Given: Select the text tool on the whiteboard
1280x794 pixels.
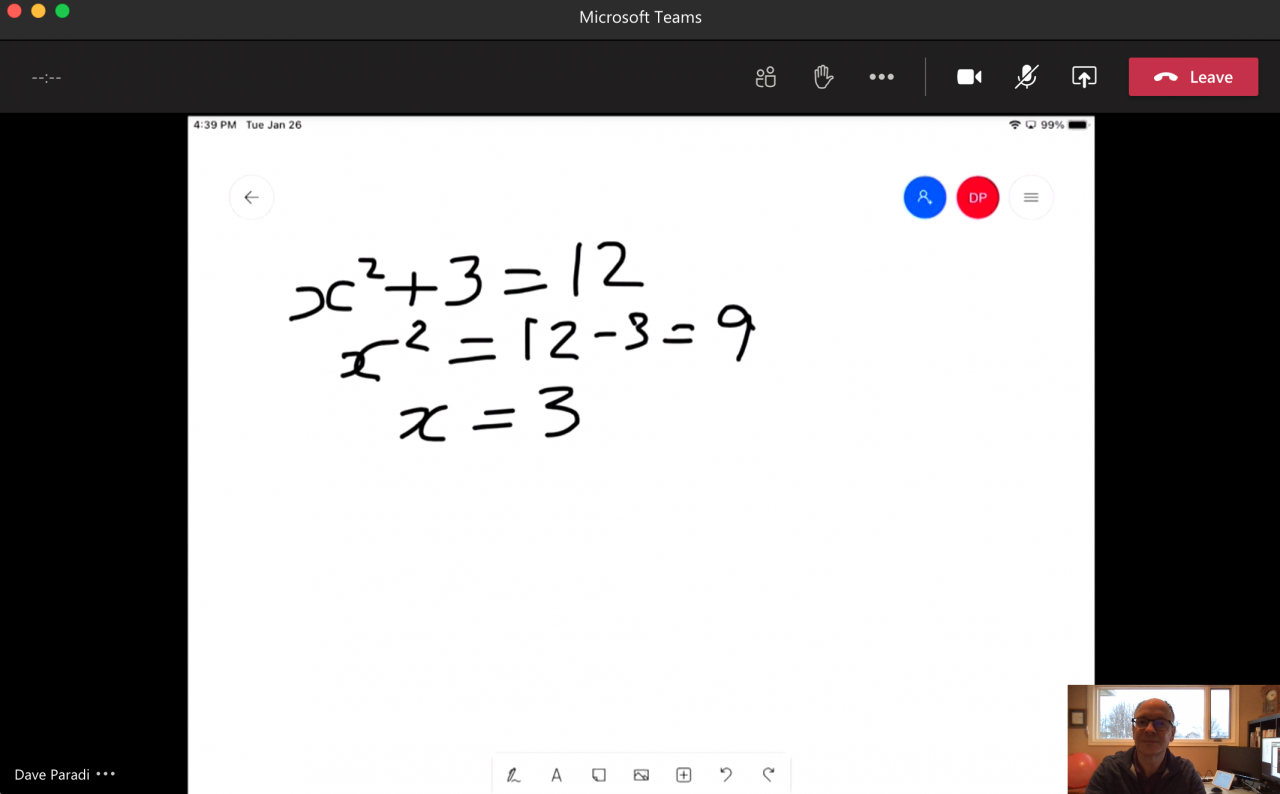Looking at the screenshot, I should point(557,774).
